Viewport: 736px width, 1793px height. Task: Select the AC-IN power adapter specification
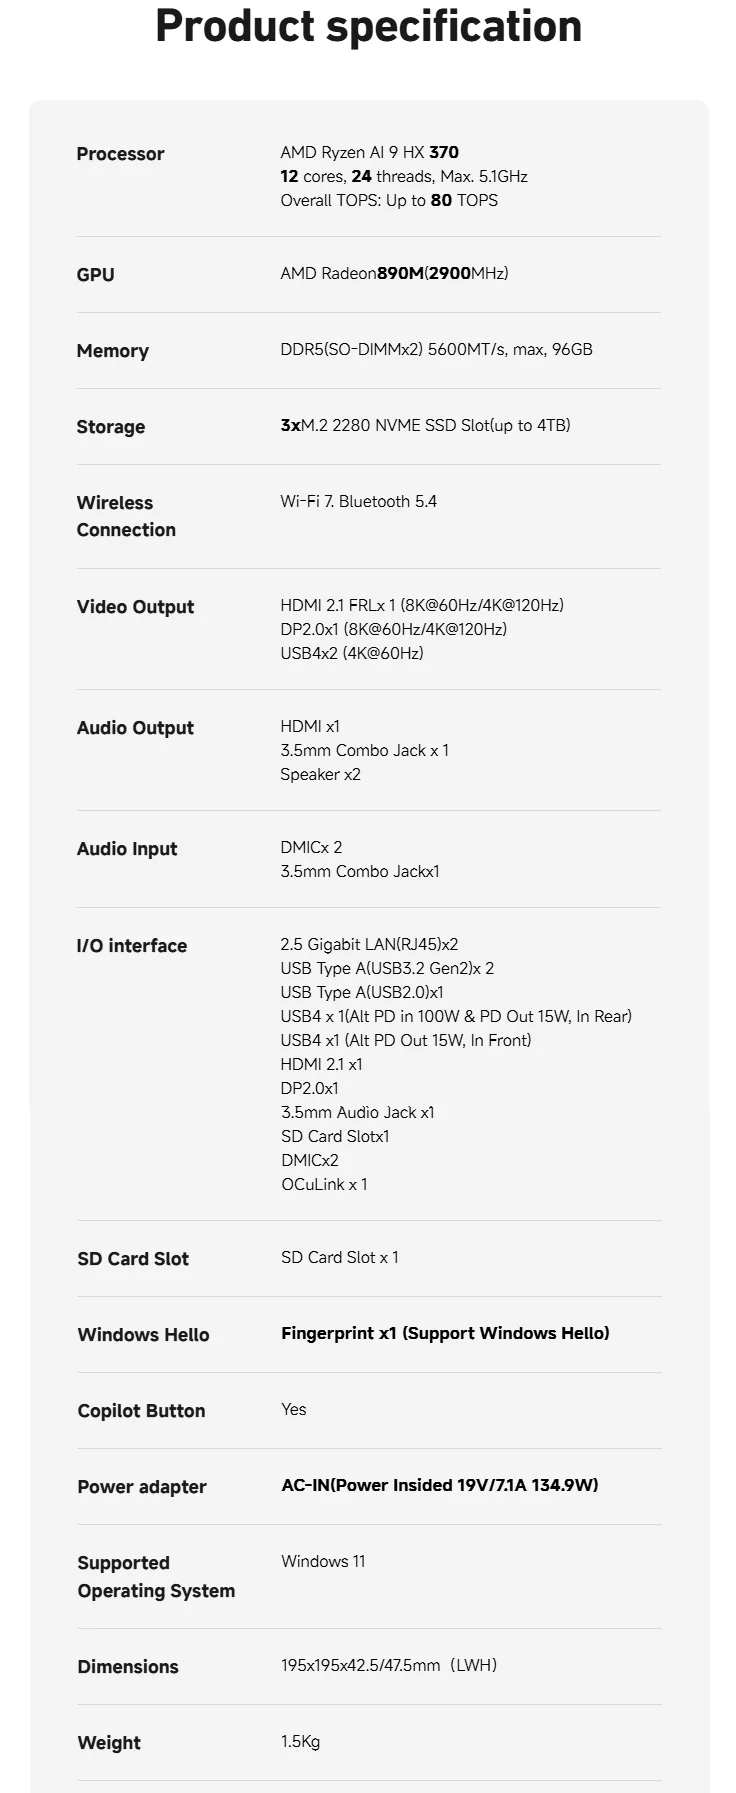coord(440,1485)
